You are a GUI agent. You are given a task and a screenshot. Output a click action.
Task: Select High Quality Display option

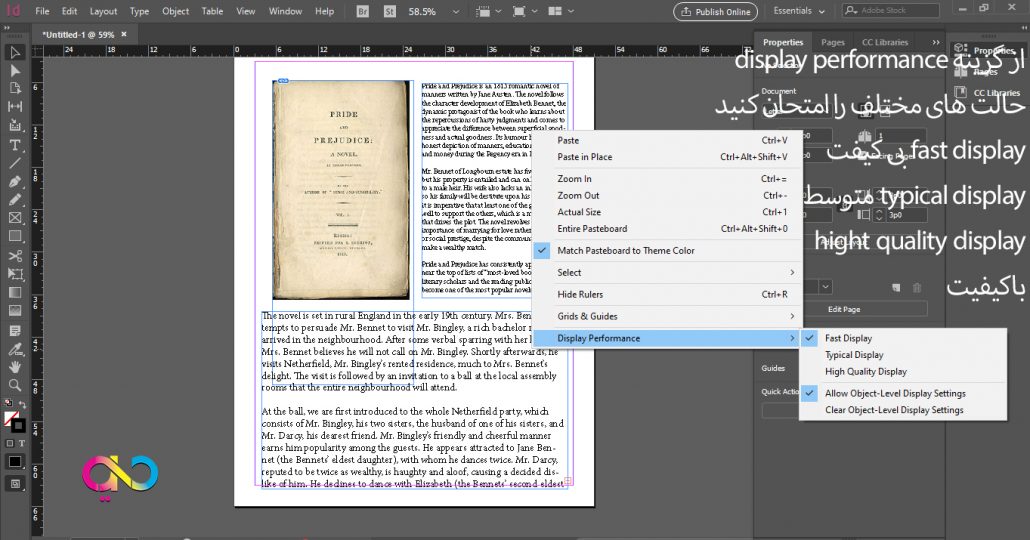pyautogui.click(x=866, y=371)
